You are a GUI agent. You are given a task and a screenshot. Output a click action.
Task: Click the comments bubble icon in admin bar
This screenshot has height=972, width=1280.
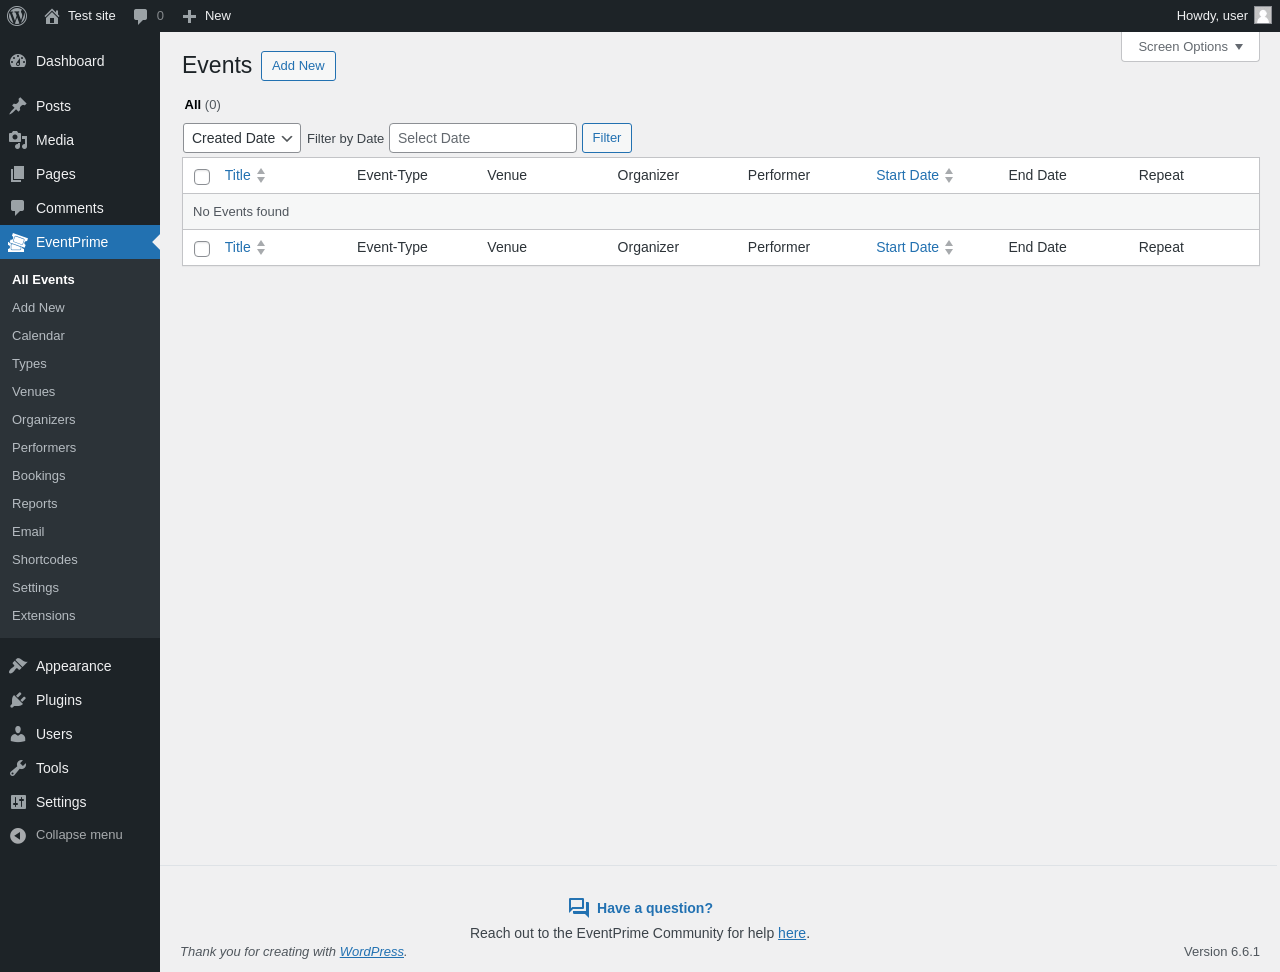click(141, 16)
